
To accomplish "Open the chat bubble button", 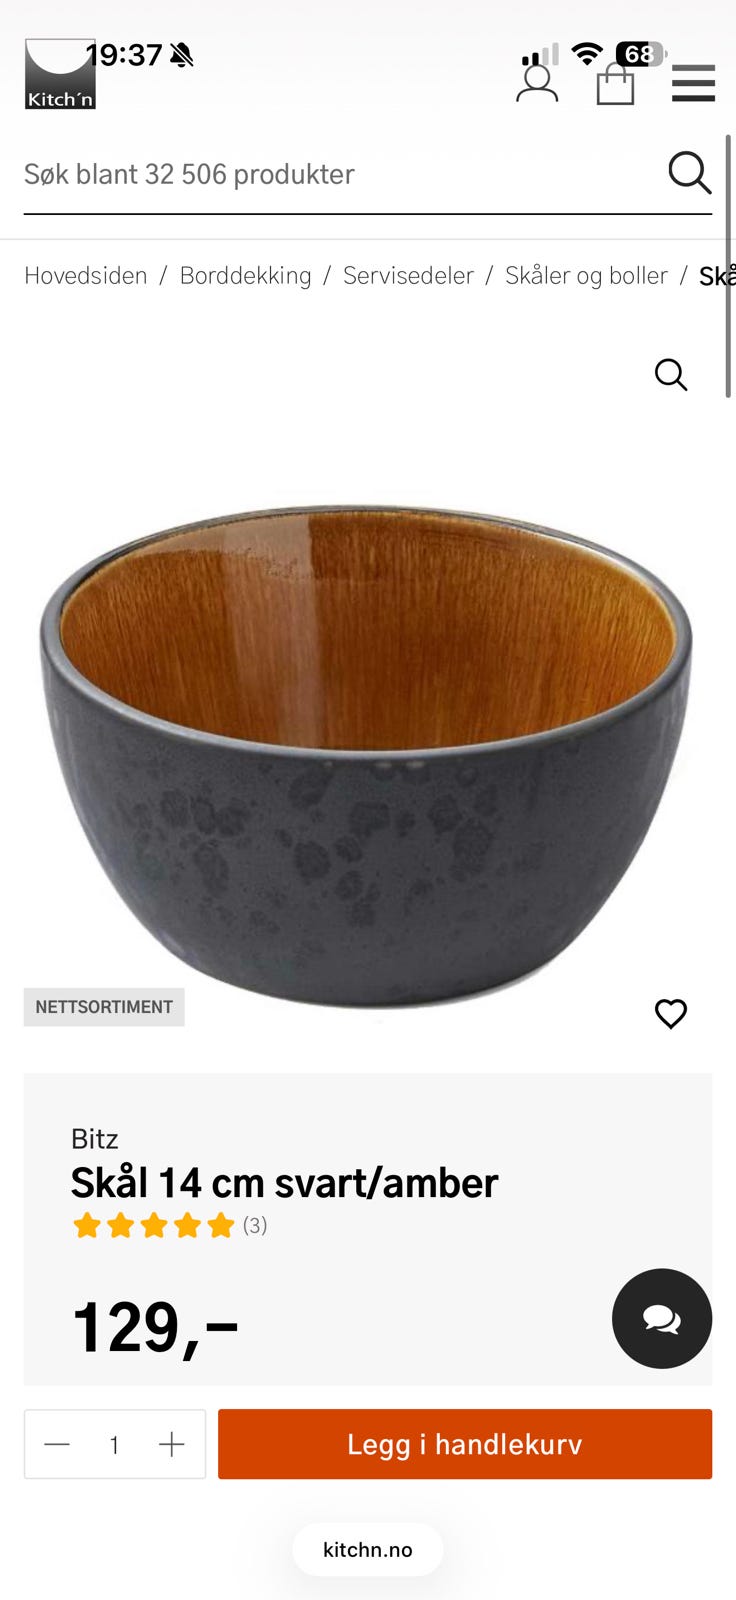I will [662, 1319].
